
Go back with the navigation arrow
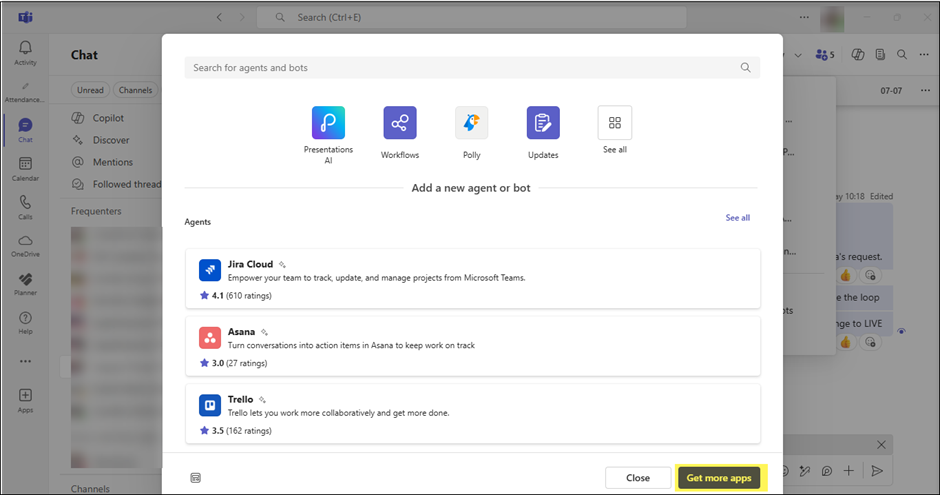coord(219,17)
